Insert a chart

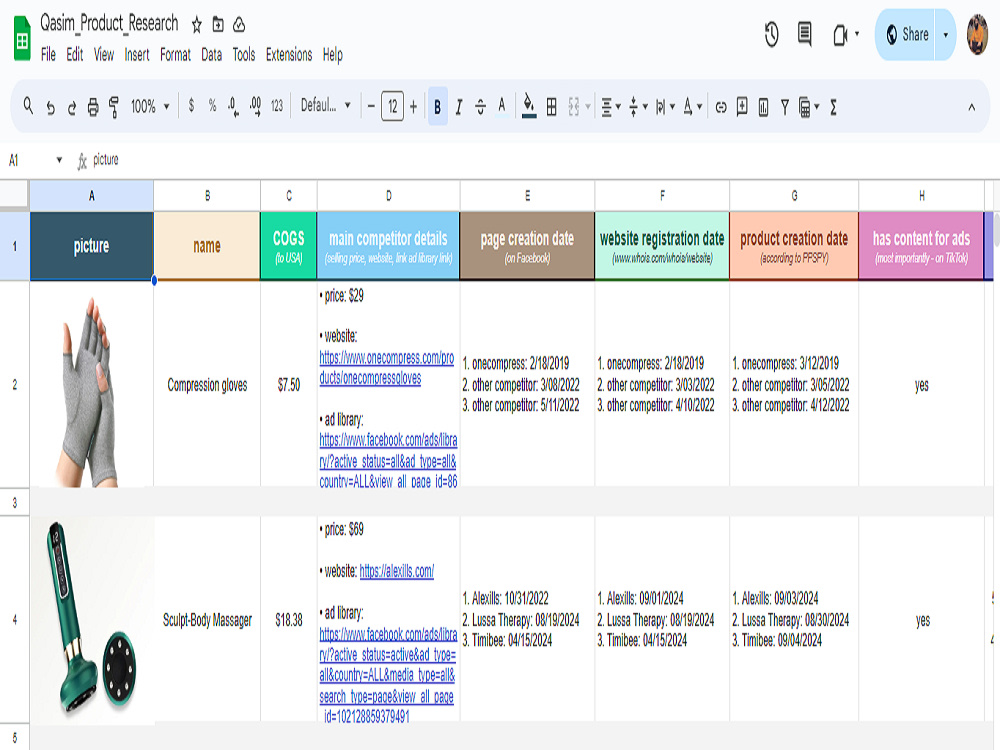click(763, 107)
